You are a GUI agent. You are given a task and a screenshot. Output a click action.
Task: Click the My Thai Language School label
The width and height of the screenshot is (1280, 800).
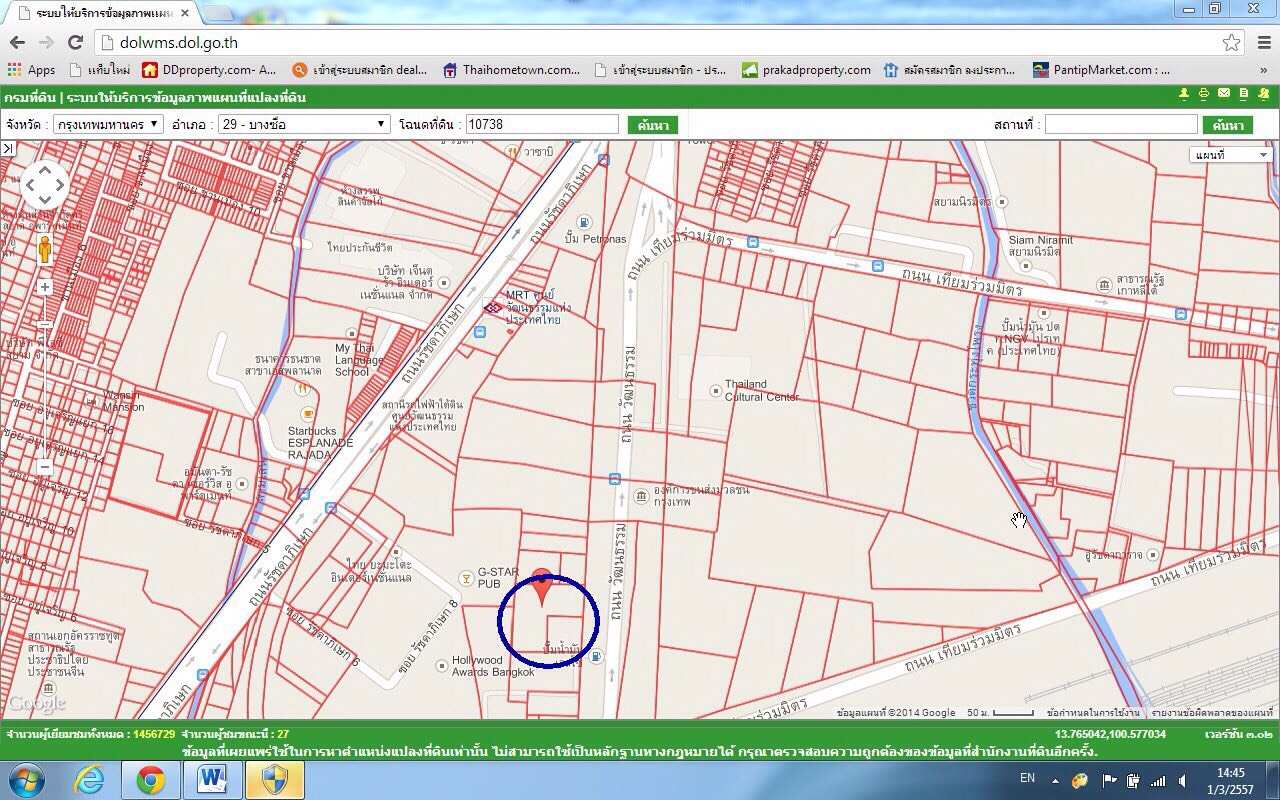pyautogui.click(x=358, y=360)
